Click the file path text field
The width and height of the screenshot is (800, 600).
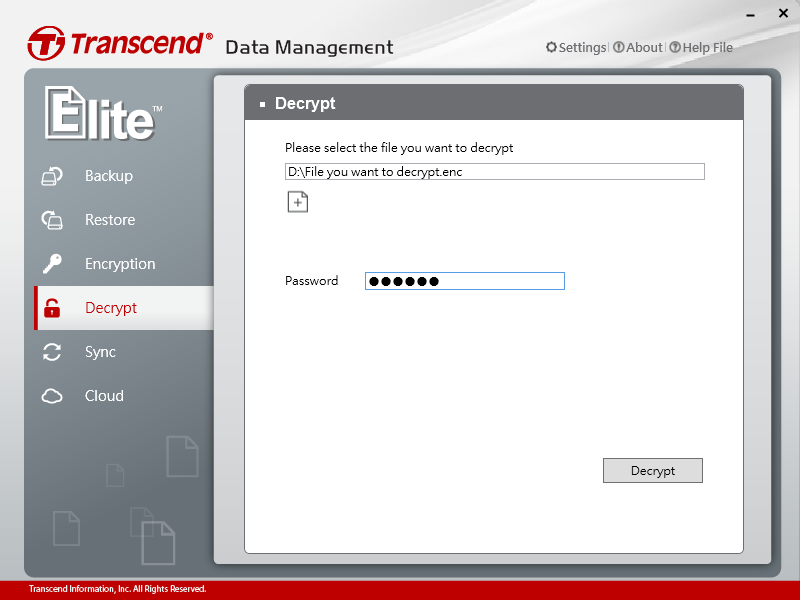click(x=494, y=172)
